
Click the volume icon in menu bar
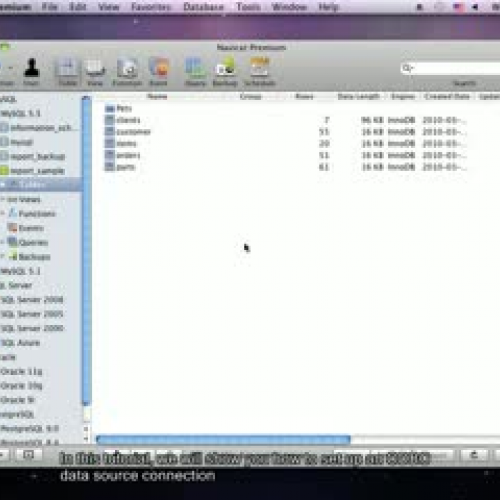point(475,7)
